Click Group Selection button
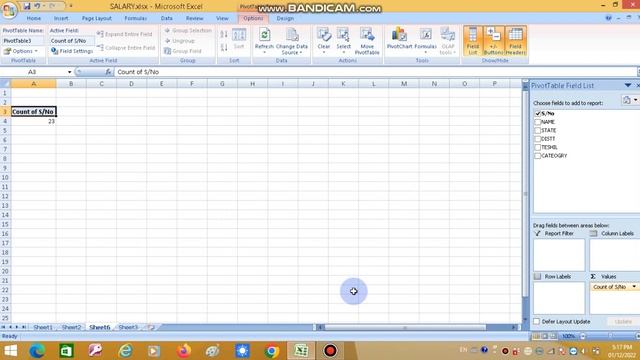 coord(188,31)
